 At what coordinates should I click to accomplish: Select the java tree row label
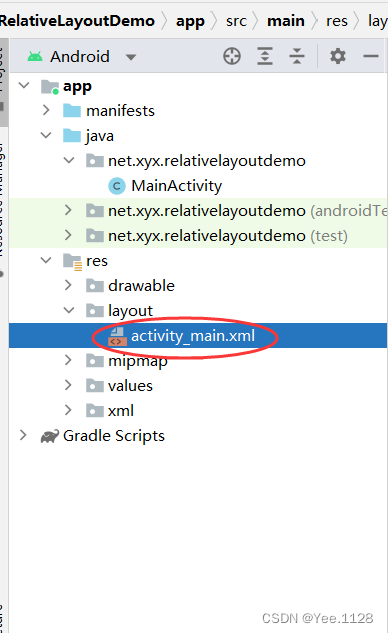[x=99, y=136]
